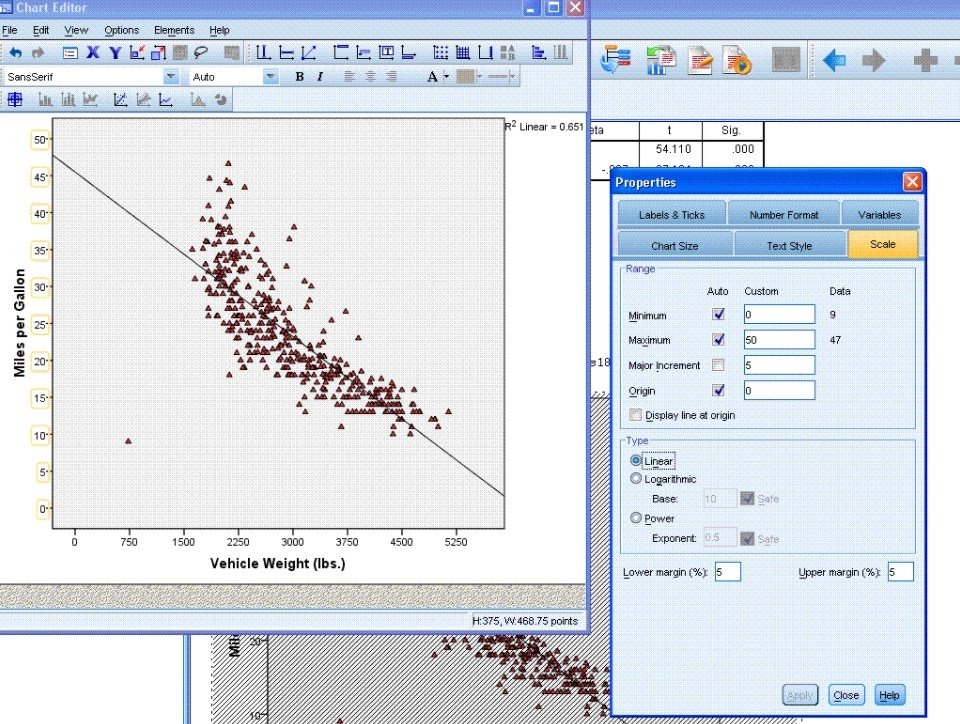Click the blue X axis icon
Screen dimensions: 960x724
[93, 53]
